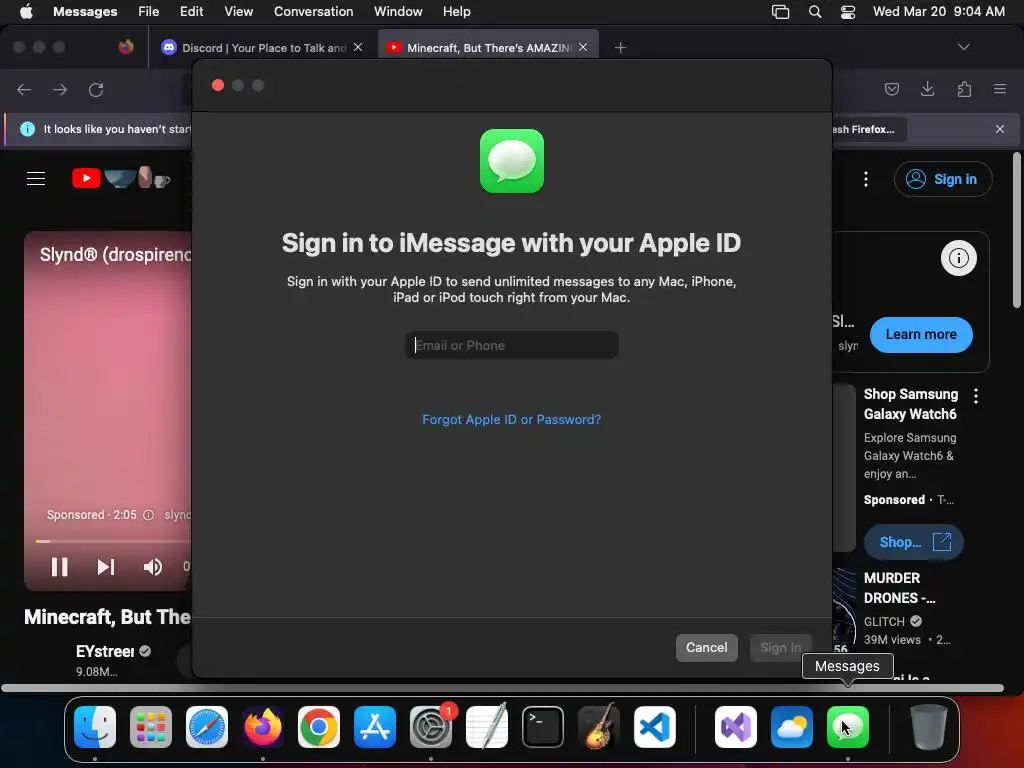Dismiss the Firefox notification bar
The height and width of the screenshot is (768, 1024).
coord(1000,129)
